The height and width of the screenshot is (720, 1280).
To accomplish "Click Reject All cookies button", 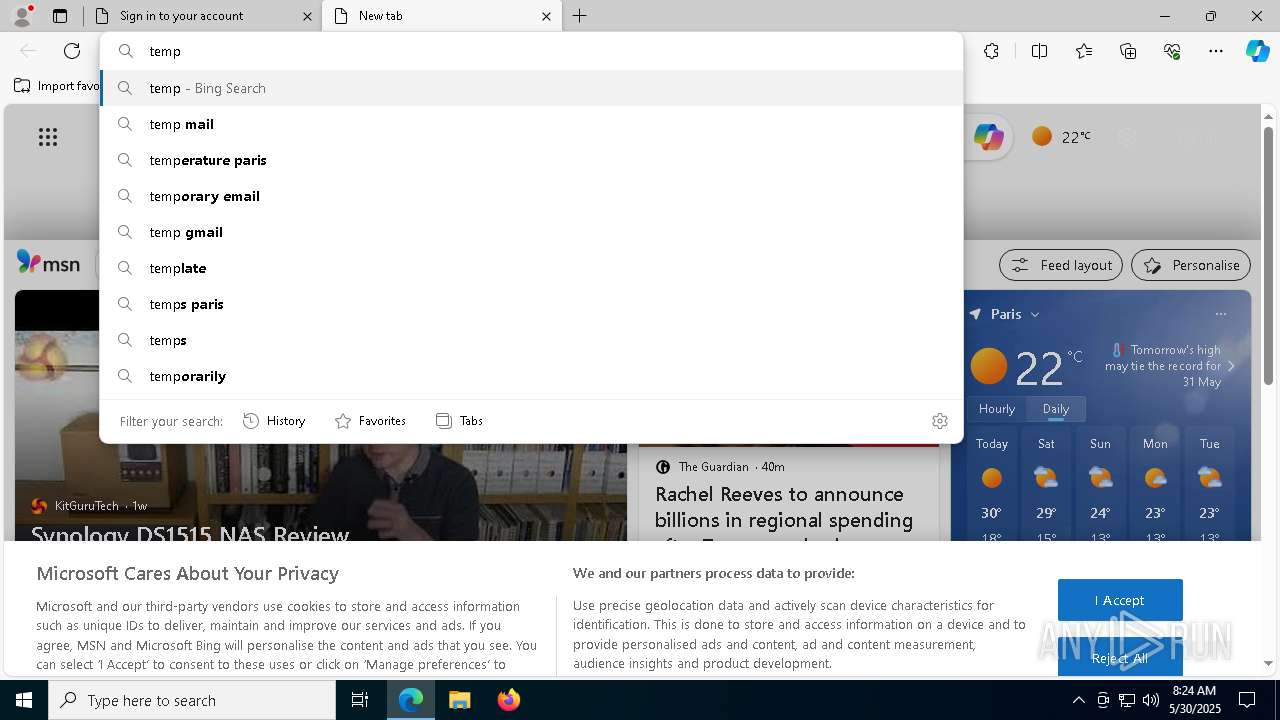I will click(x=1120, y=658).
